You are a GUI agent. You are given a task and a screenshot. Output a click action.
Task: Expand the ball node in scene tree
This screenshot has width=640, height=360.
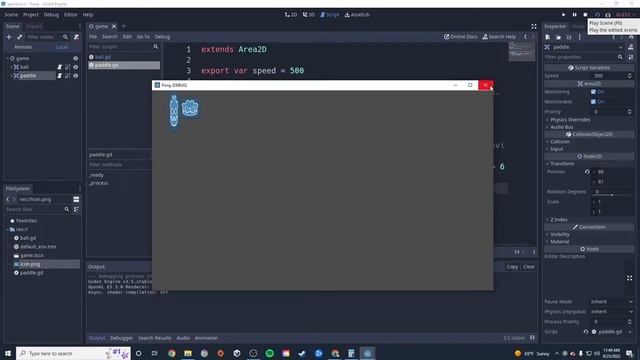[11, 67]
